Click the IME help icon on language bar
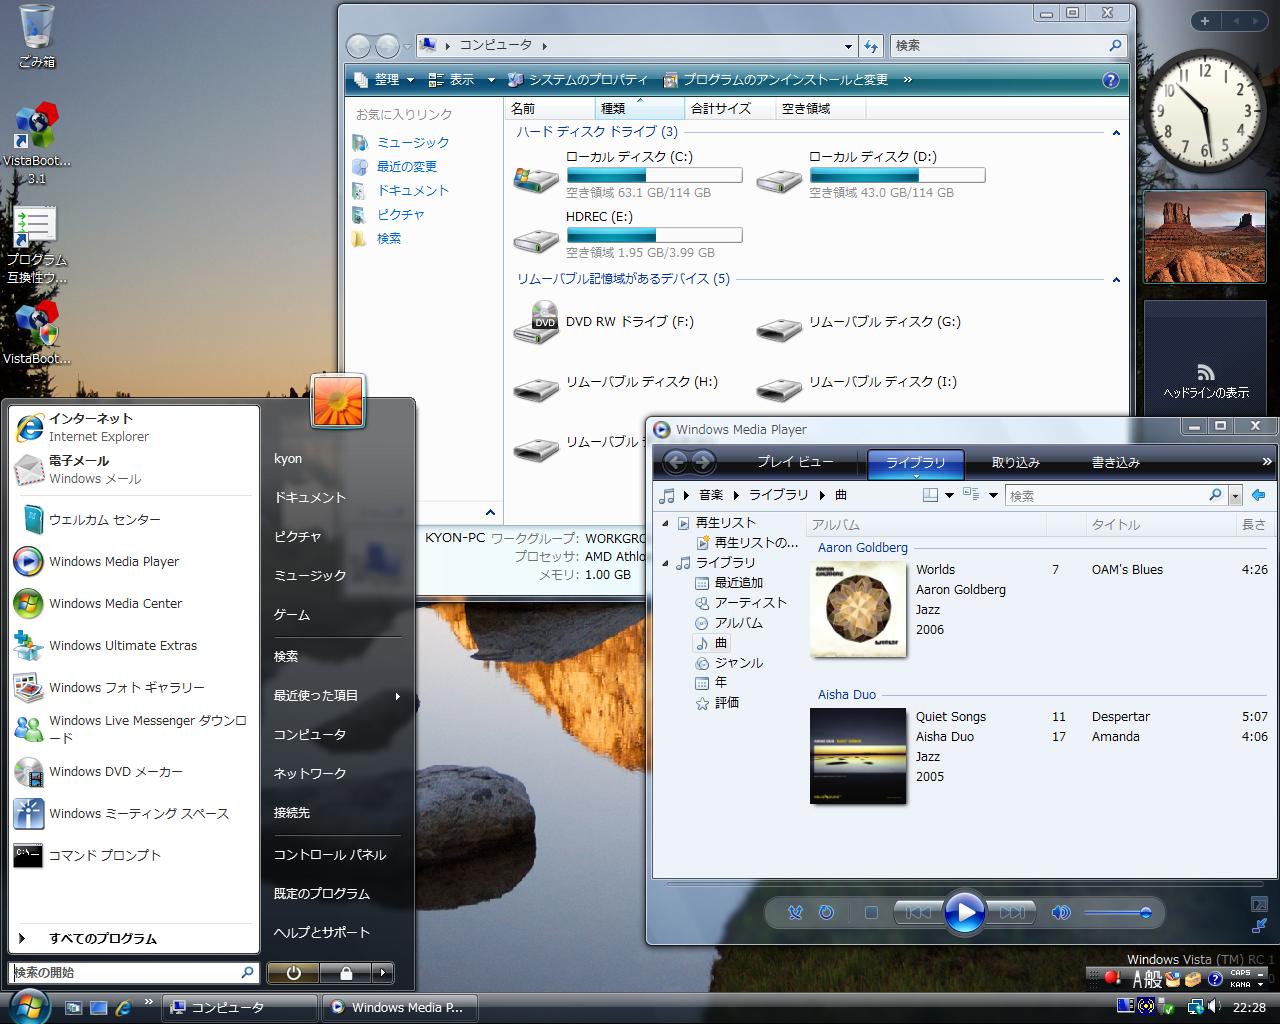1280x1024 pixels. pyautogui.click(x=1215, y=979)
